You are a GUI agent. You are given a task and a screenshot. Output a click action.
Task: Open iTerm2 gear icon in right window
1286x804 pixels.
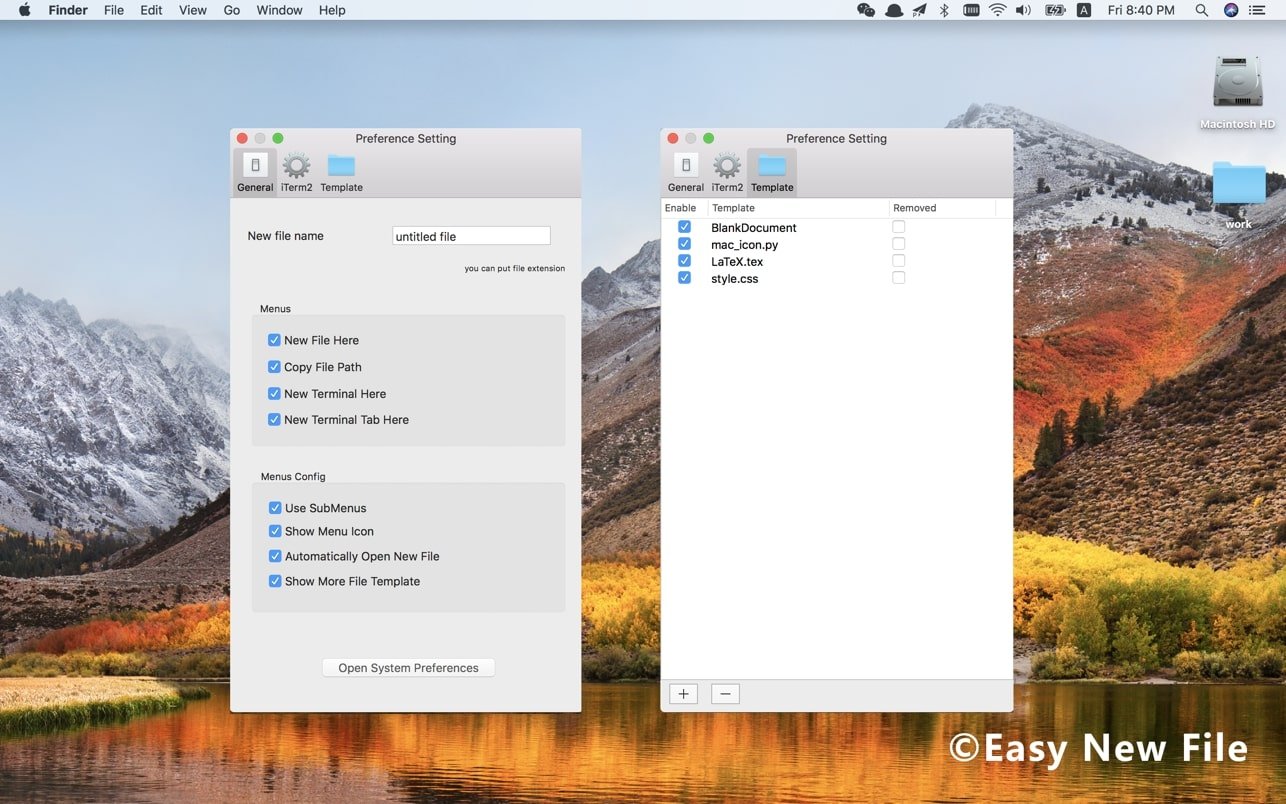[x=727, y=171]
